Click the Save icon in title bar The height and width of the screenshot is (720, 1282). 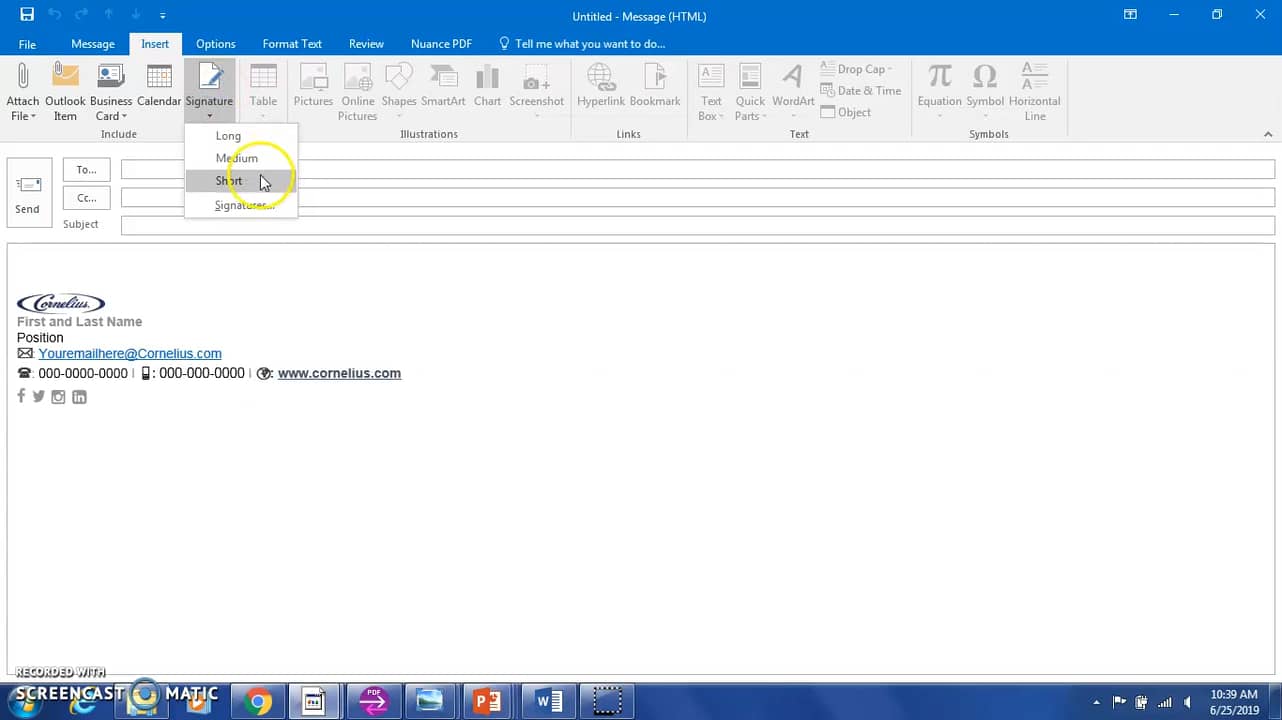tap(27, 15)
